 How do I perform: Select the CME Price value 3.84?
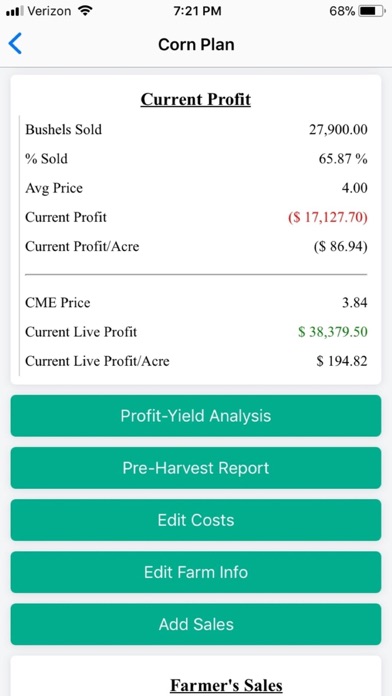pyautogui.click(x=355, y=303)
